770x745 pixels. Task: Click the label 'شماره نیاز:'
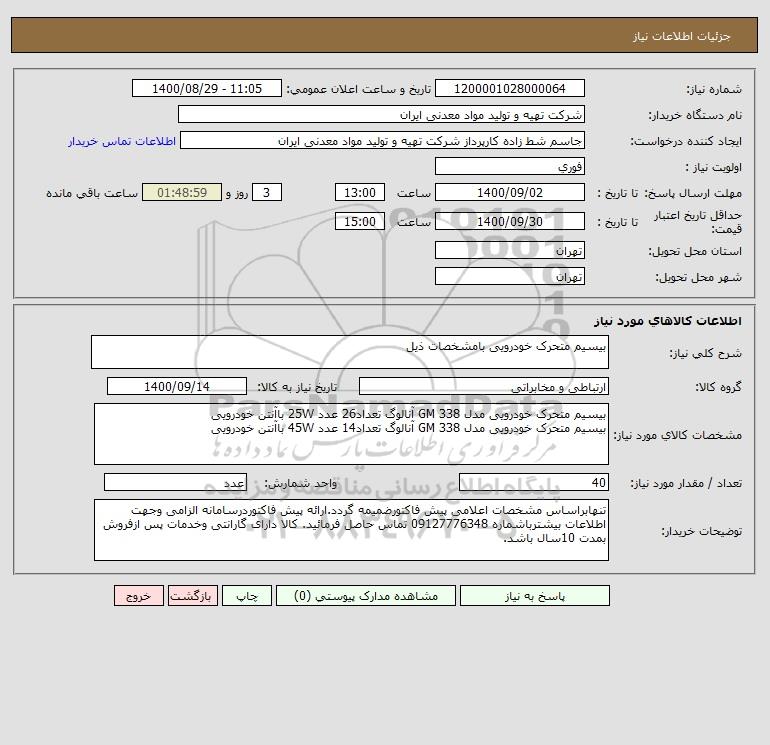coord(714,89)
